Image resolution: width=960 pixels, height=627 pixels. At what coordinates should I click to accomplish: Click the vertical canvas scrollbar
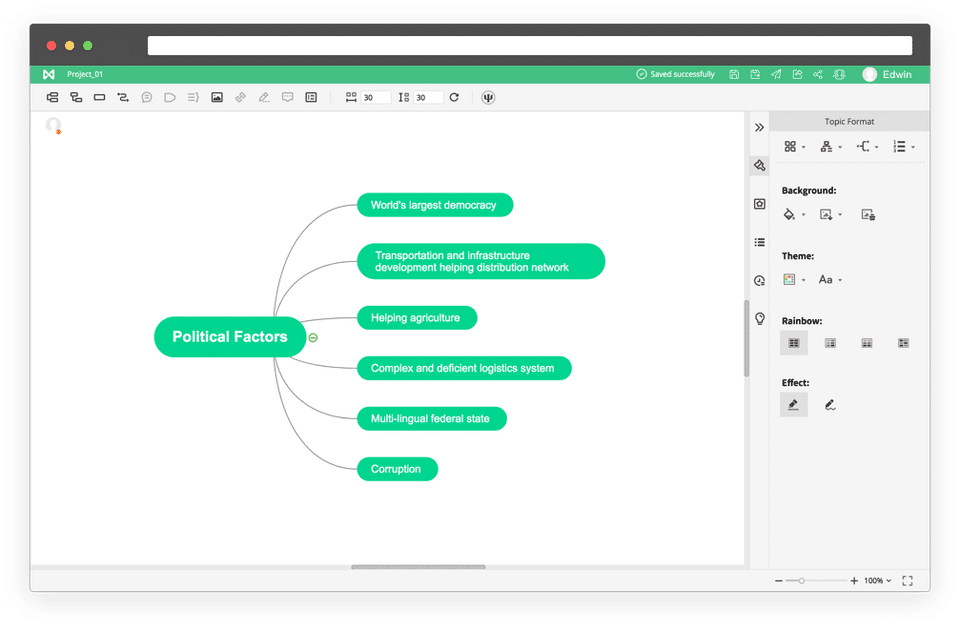(x=747, y=338)
